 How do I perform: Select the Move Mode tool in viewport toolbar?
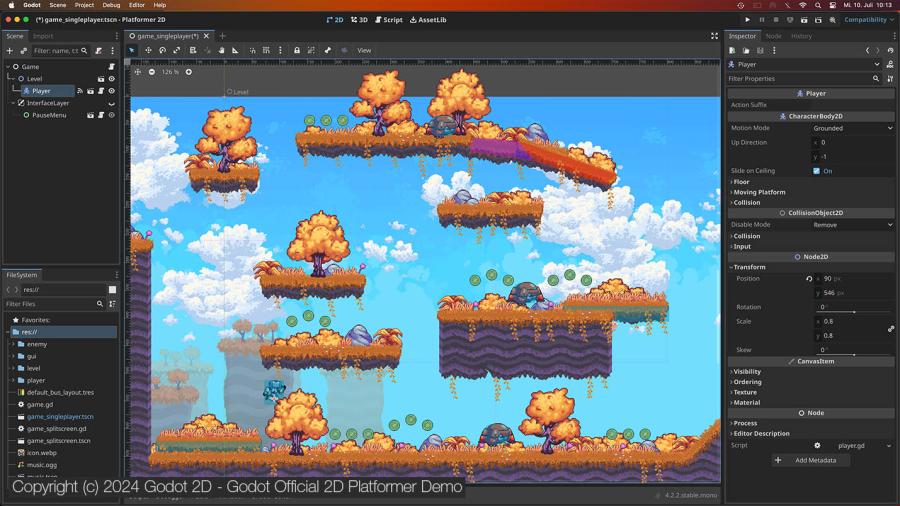click(148, 50)
